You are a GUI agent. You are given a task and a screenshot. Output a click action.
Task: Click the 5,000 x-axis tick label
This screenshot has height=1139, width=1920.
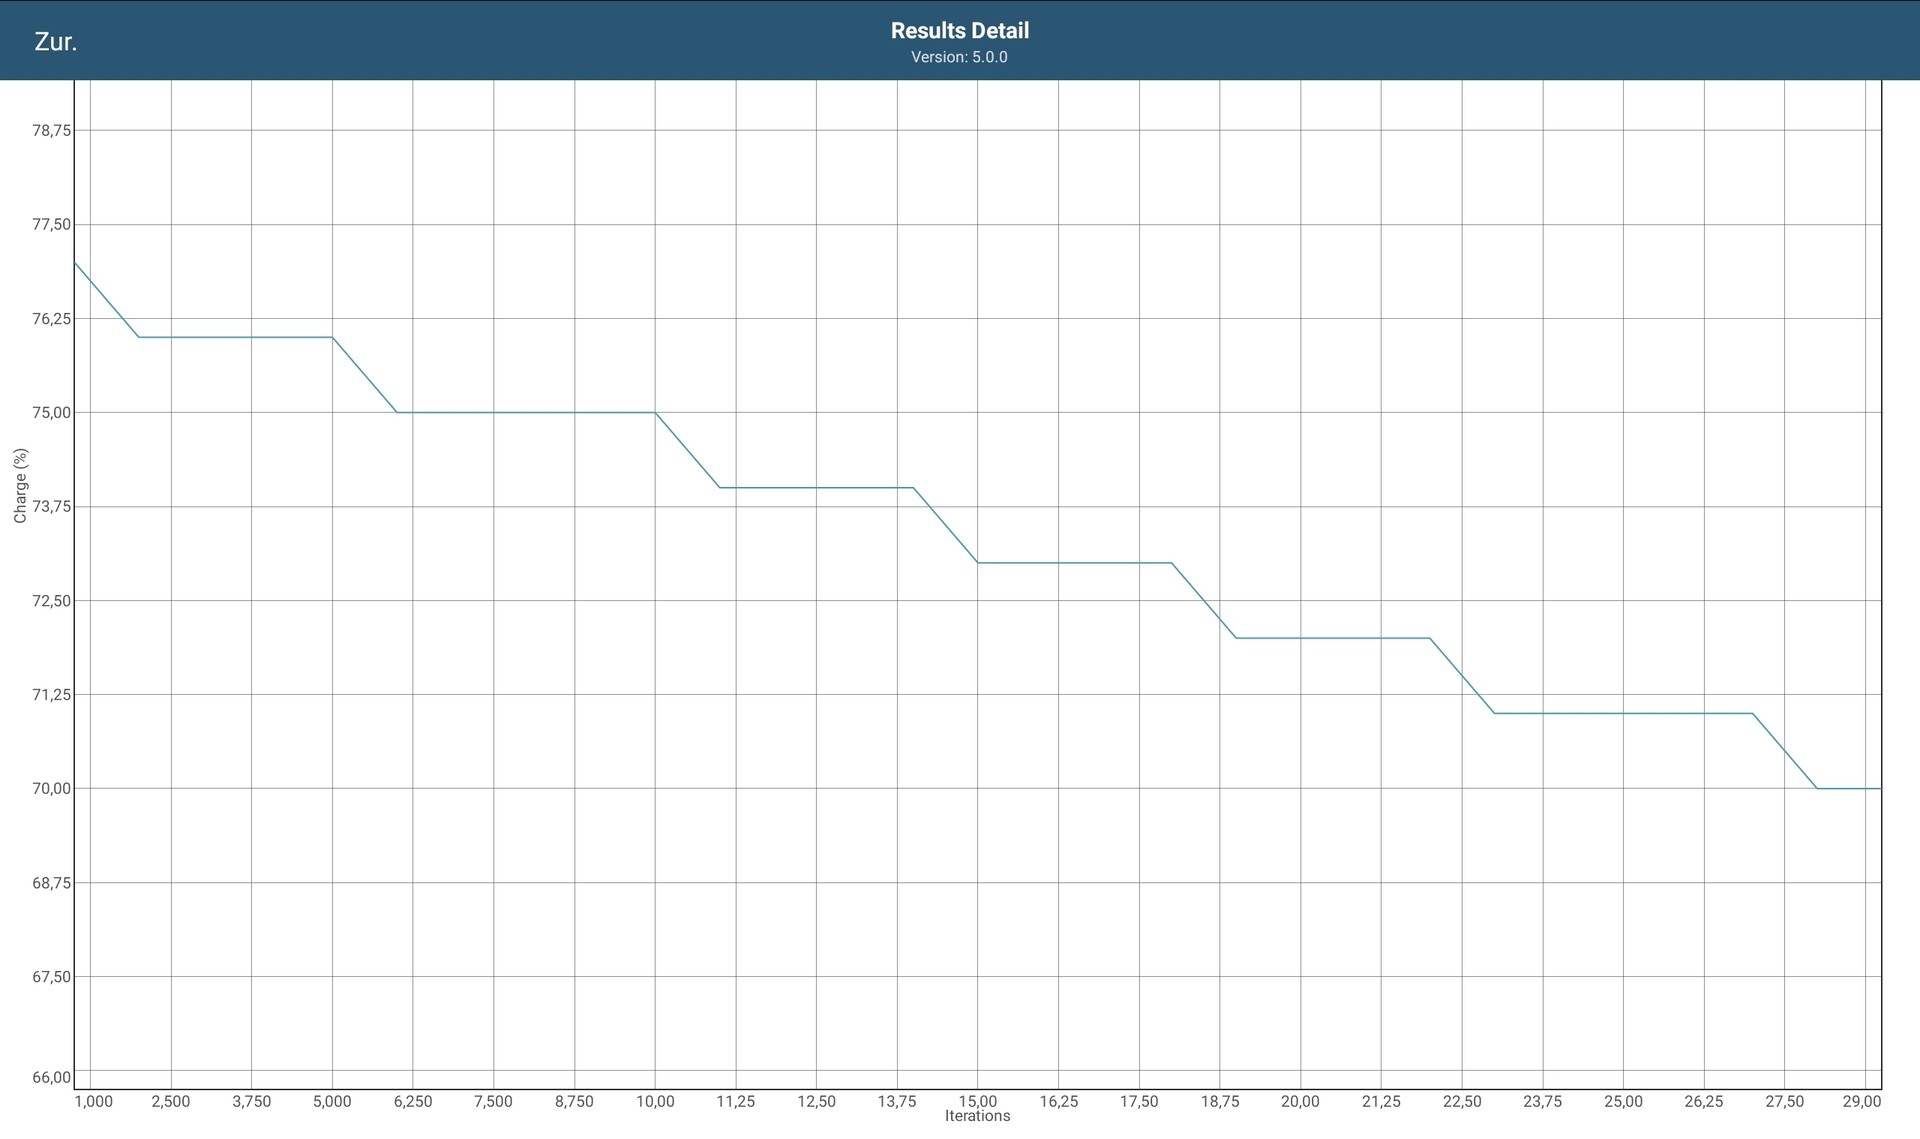click(332, 1101)
